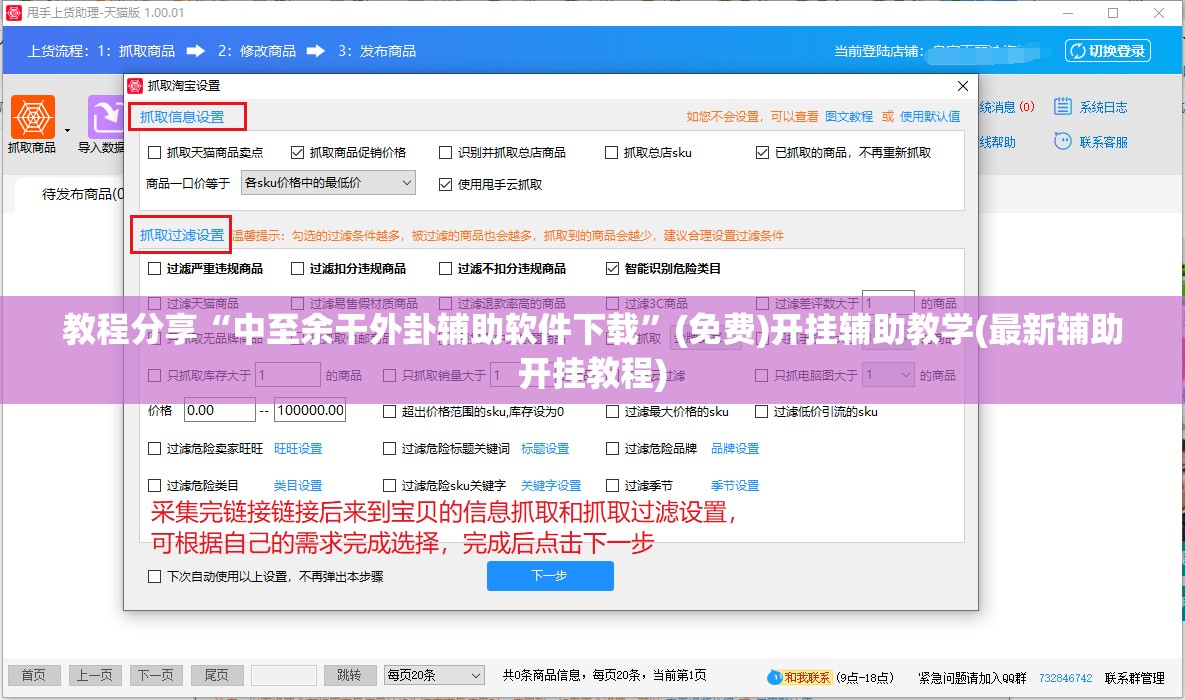The width and height of the screenshot is (1185, 700).
Task: Check 过滤危险标题关键词 option
Action: 390,449
